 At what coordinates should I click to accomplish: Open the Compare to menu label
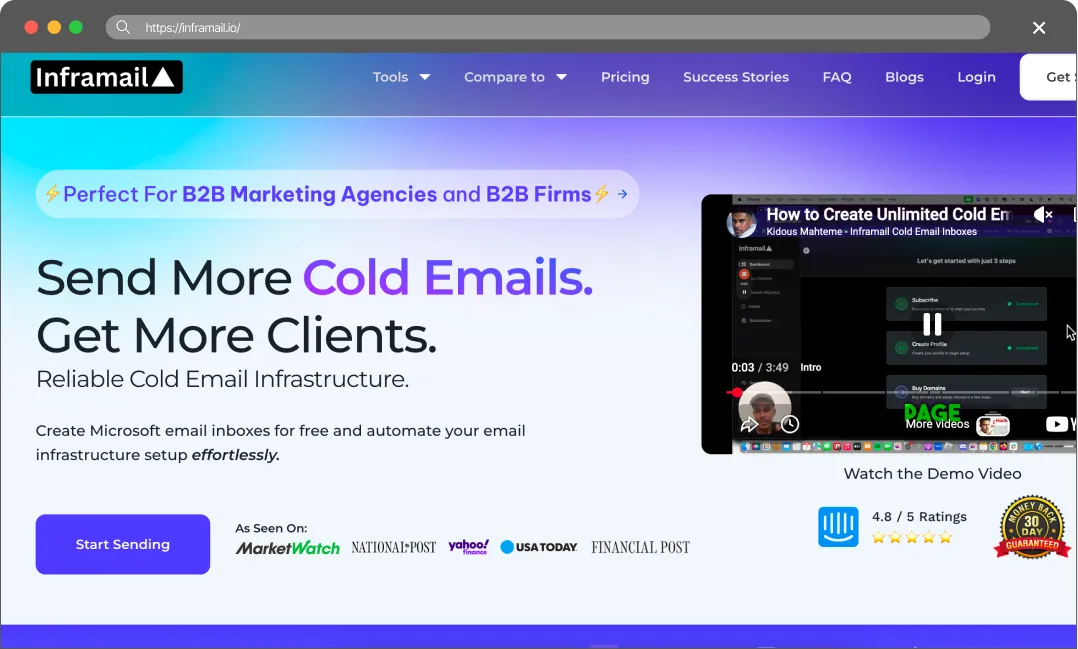[x=504, y=77]
